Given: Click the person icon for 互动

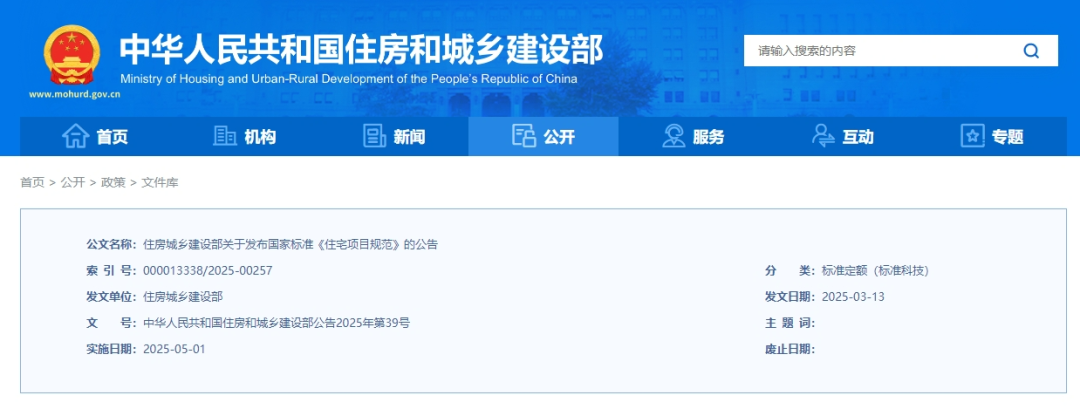Looking at the screenshot, I should coord(823,137).
